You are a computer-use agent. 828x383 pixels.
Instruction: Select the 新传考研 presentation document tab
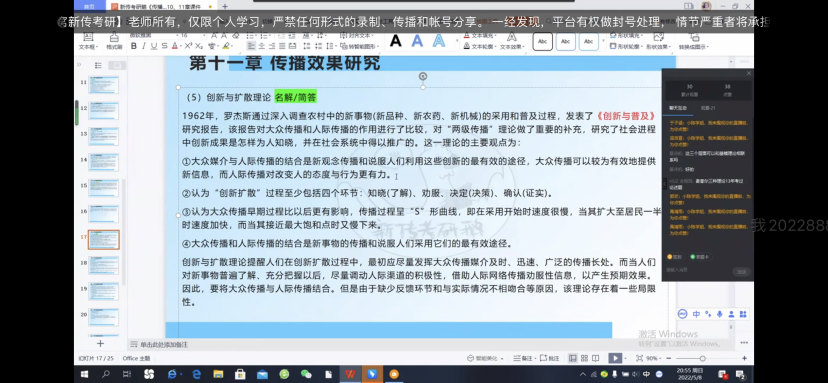point(162,6)
